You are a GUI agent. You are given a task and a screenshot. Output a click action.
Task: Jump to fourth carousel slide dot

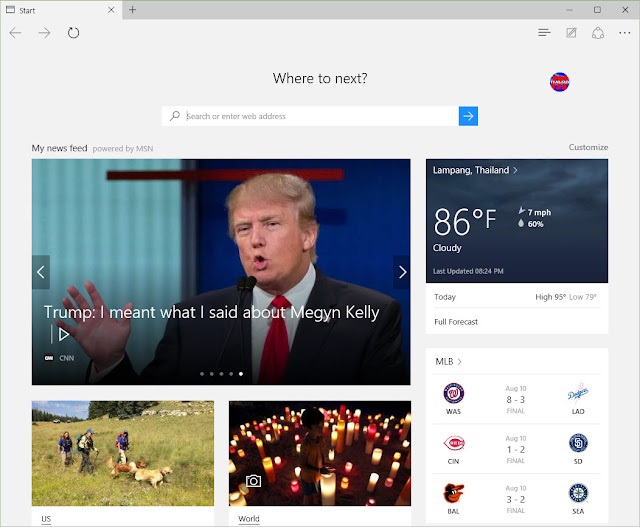click(231, 374)
